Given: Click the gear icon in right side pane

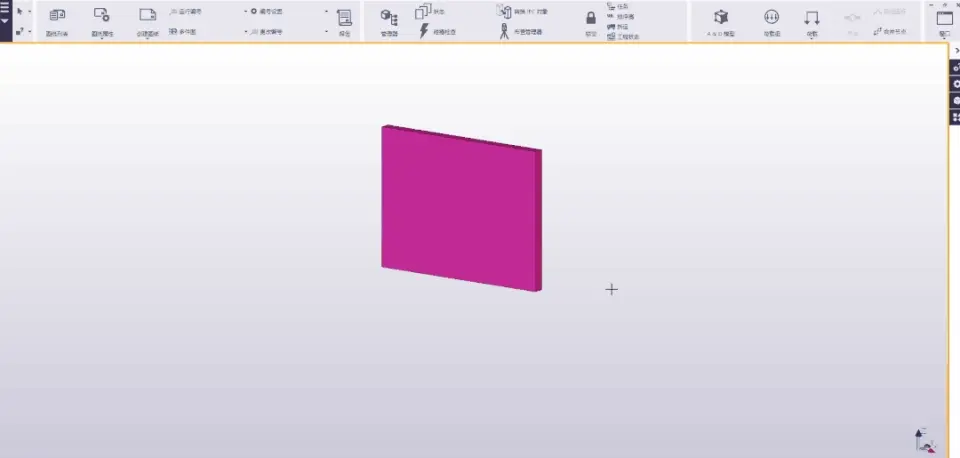Looking at the screenshot, I should (956, 84).
